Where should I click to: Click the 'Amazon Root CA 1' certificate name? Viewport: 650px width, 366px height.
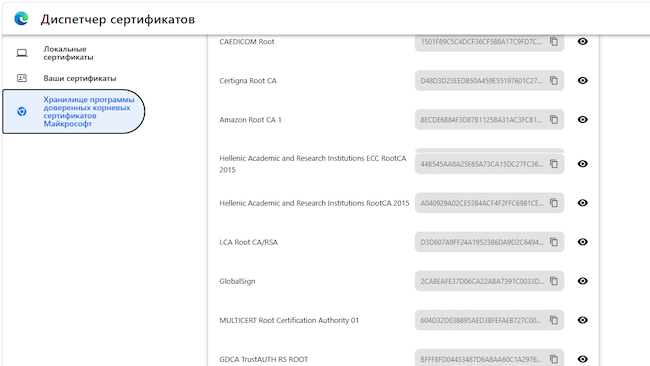[x=250, y=119]
